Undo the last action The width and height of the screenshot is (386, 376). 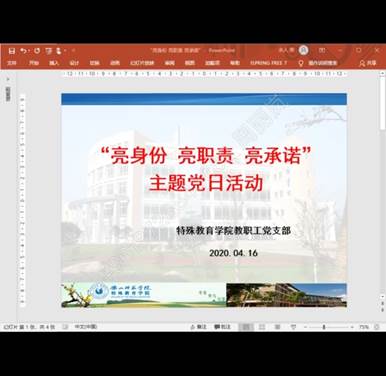coord(23,51)
